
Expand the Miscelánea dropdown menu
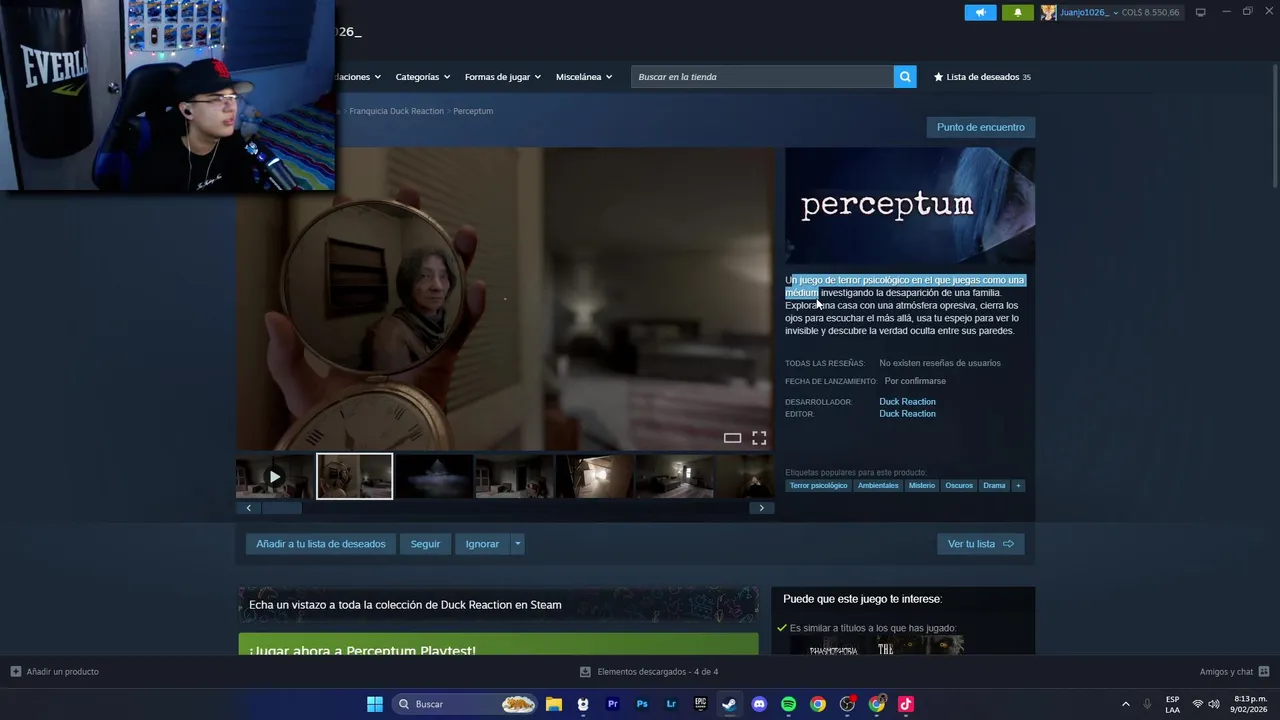click(584, 77)
